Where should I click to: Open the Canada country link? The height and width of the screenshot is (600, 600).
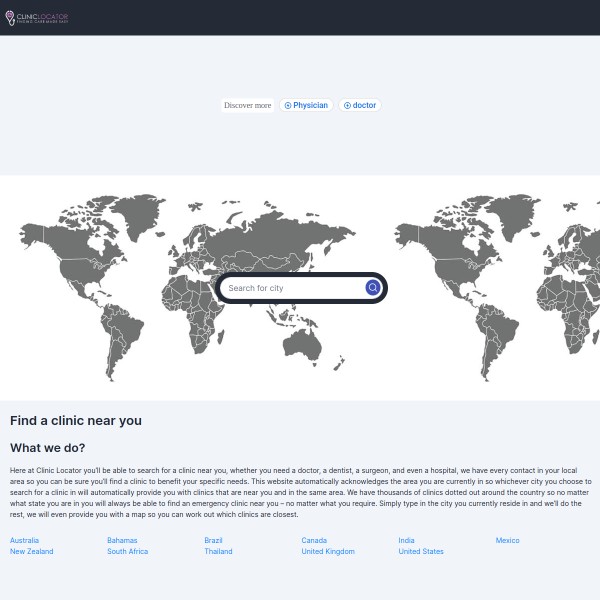click(314, 540)
